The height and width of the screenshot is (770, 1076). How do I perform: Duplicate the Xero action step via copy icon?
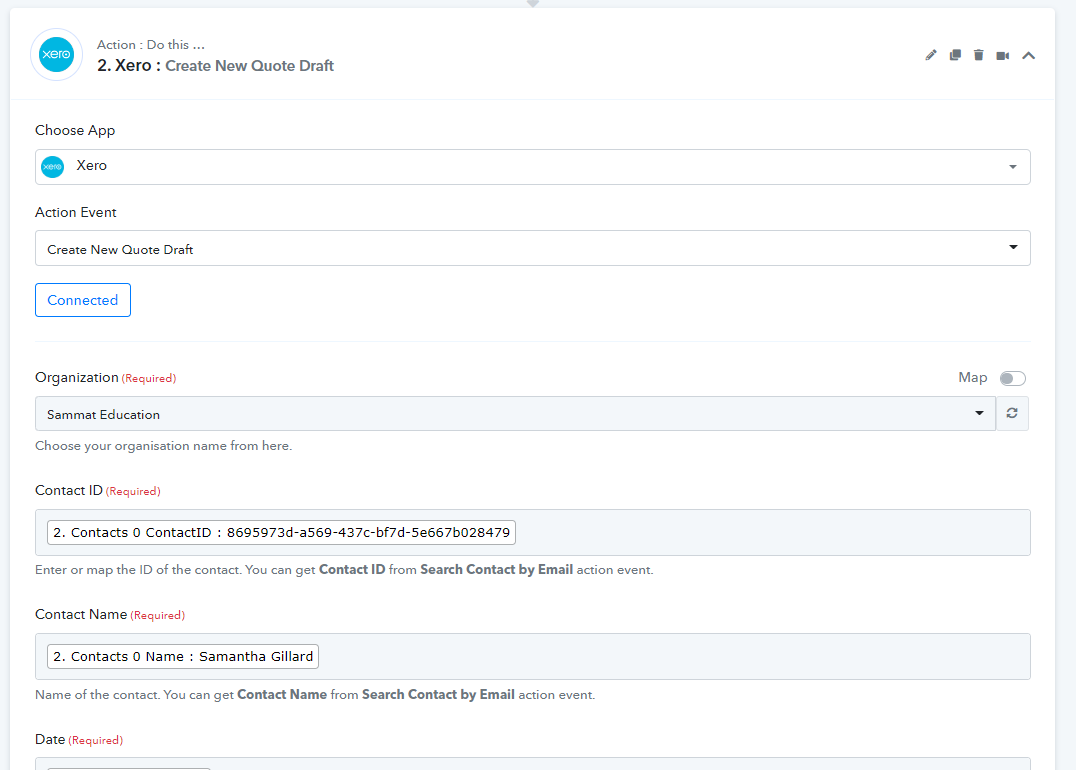pos(955,55)
